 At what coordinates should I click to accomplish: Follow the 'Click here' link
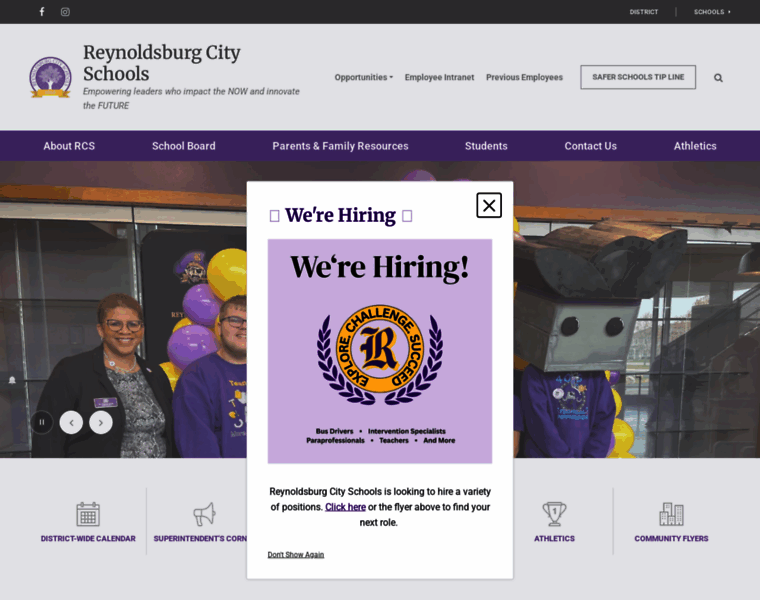[x=345, y=507]
